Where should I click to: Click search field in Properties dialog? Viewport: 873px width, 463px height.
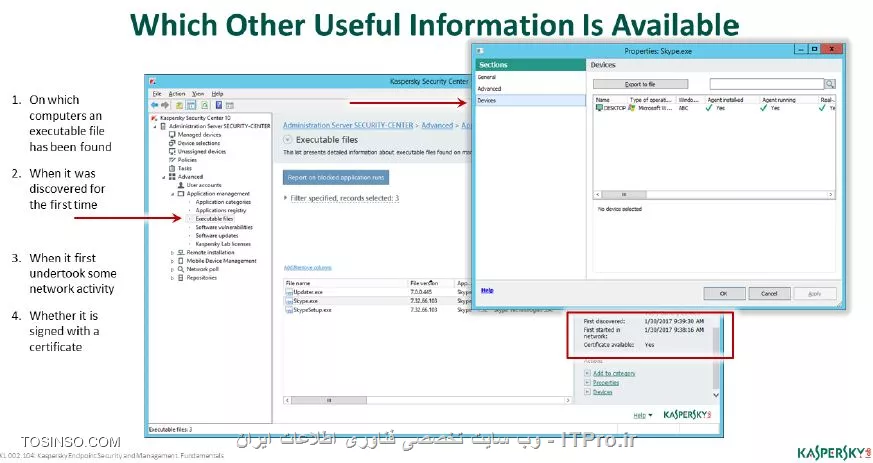click(767, 84)
